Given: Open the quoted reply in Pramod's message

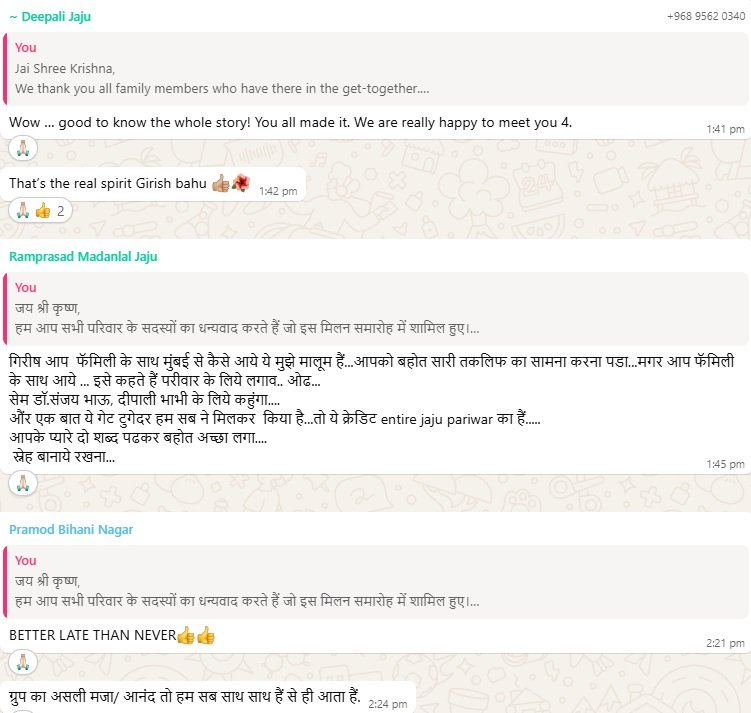Looking at the screenshot, I should click(x=376, y=582).
